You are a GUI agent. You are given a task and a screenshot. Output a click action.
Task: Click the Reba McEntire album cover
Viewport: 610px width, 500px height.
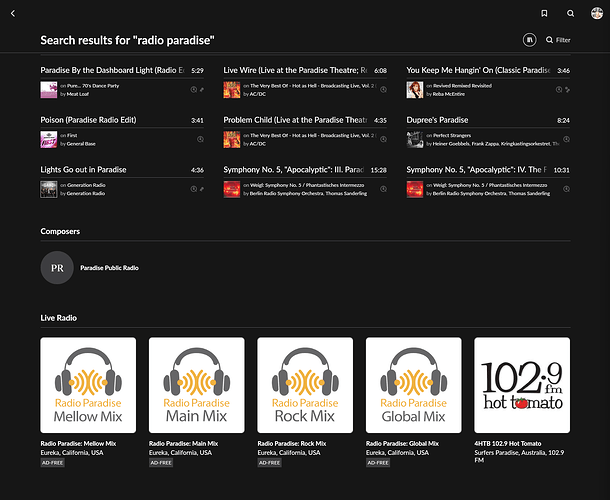pos(415,90)
